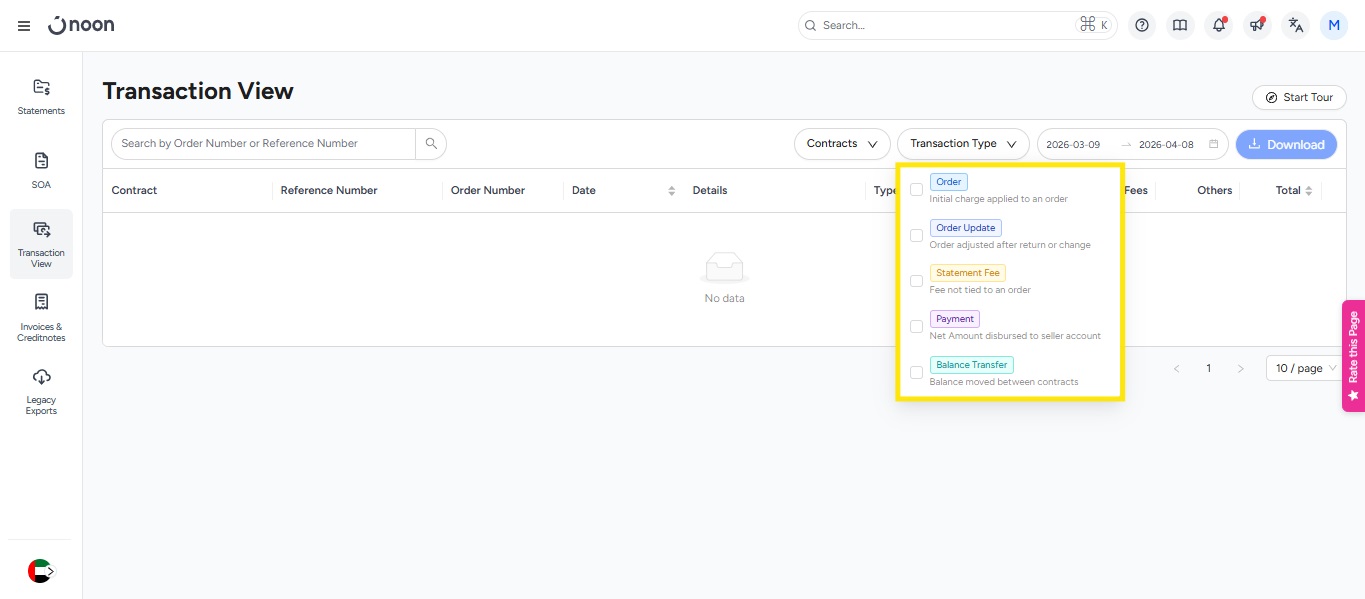Screen dimensions: 1365x599
Task: Open Invoices & Creditnotes section
Action: pos(41,317)
